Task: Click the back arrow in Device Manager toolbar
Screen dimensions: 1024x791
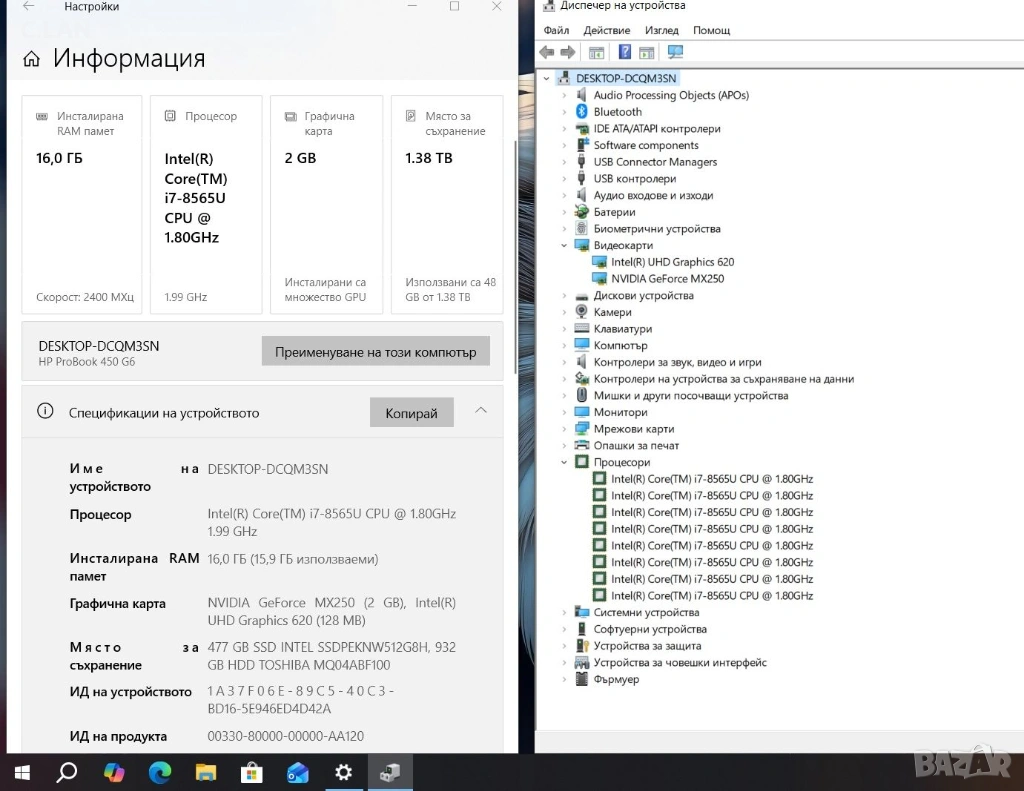Action: 546,52
